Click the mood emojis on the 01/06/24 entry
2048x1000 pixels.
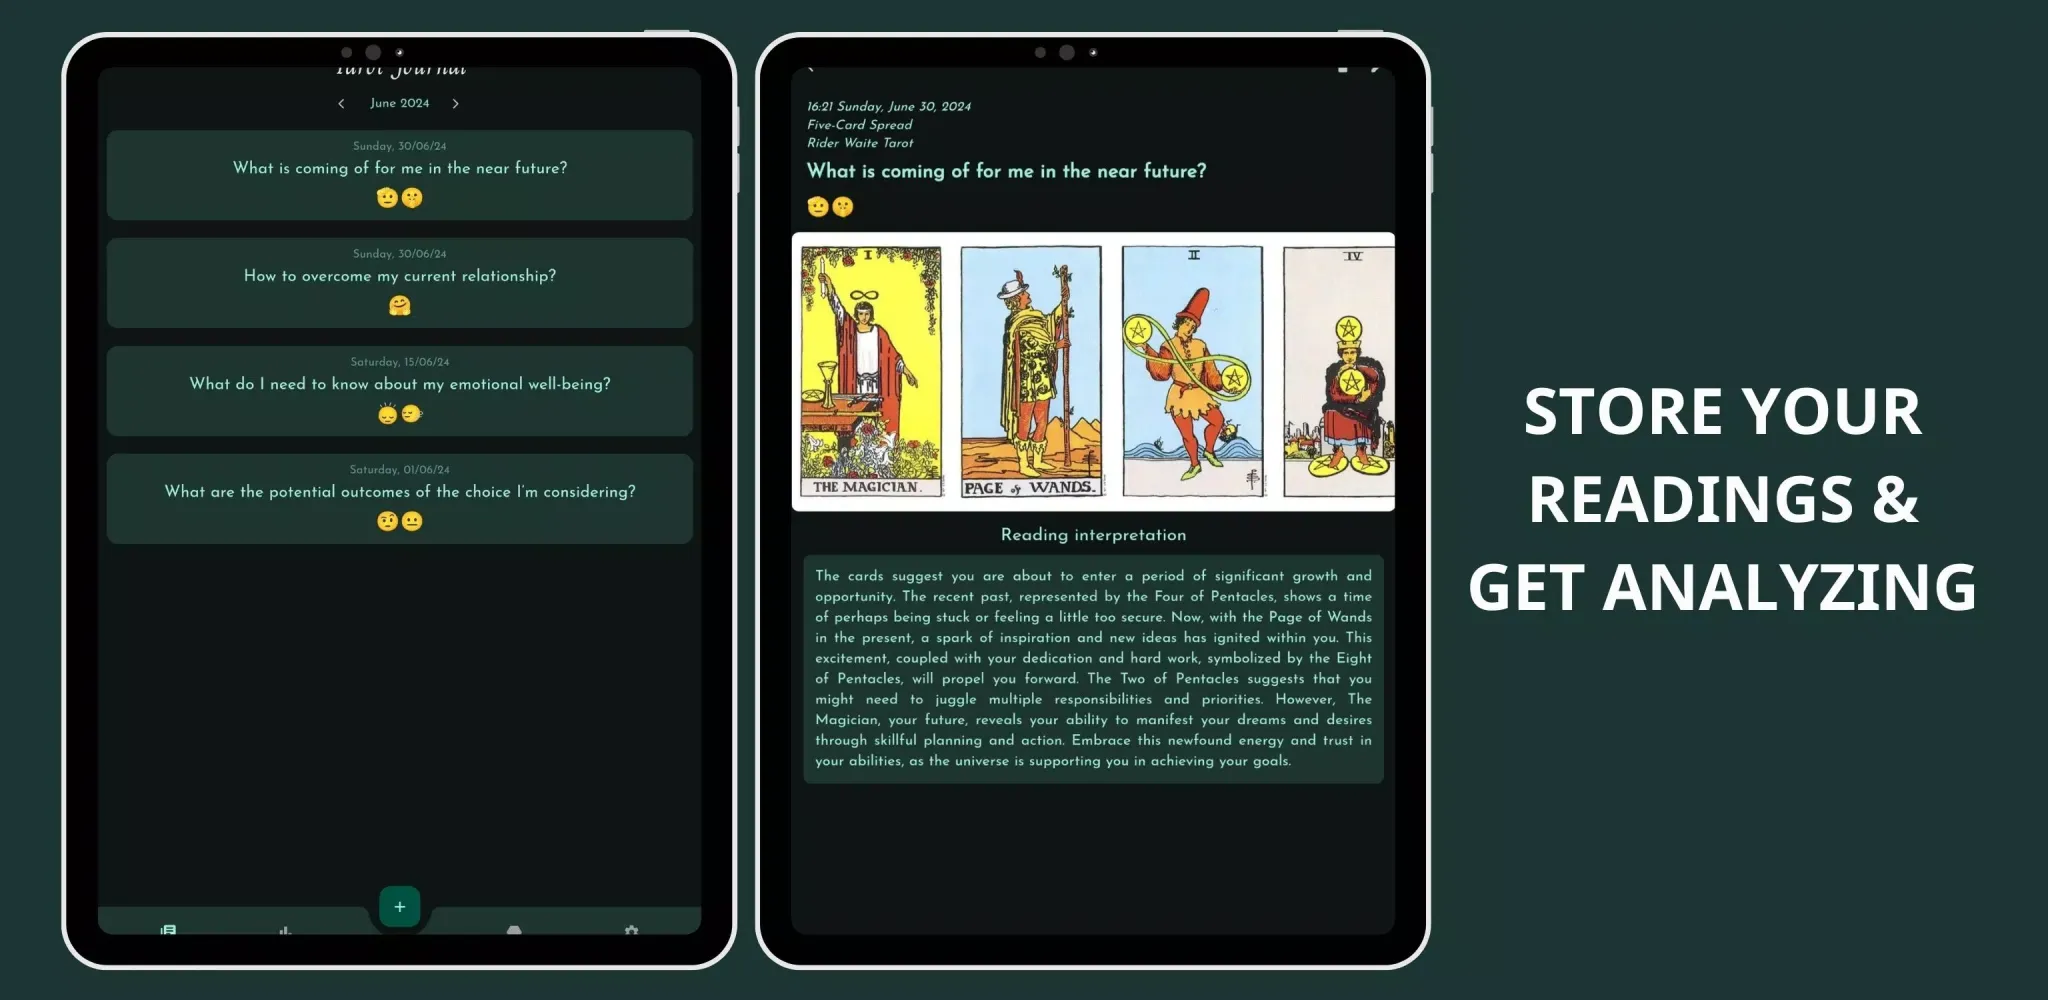400,522
